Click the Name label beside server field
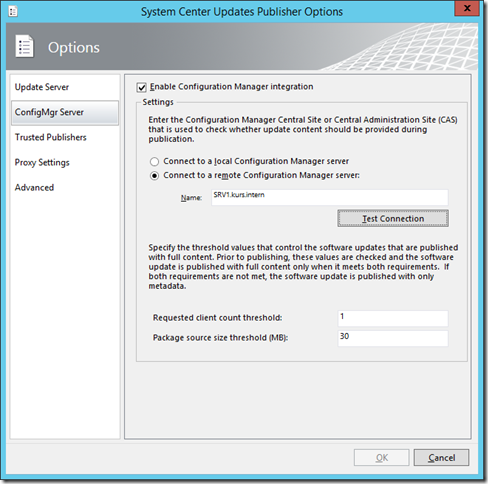Screen dimensions: 488x484 [191, 198]
